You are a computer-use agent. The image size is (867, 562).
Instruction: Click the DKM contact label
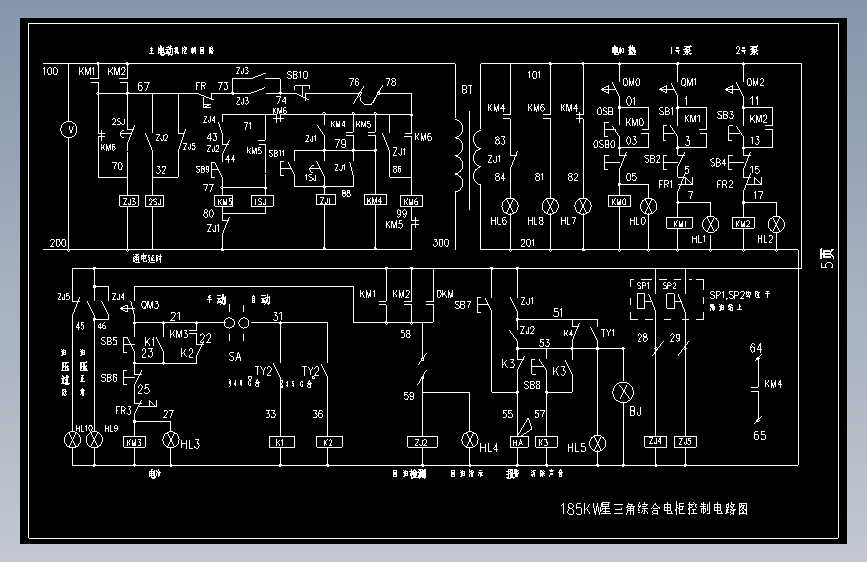[445, 294]
